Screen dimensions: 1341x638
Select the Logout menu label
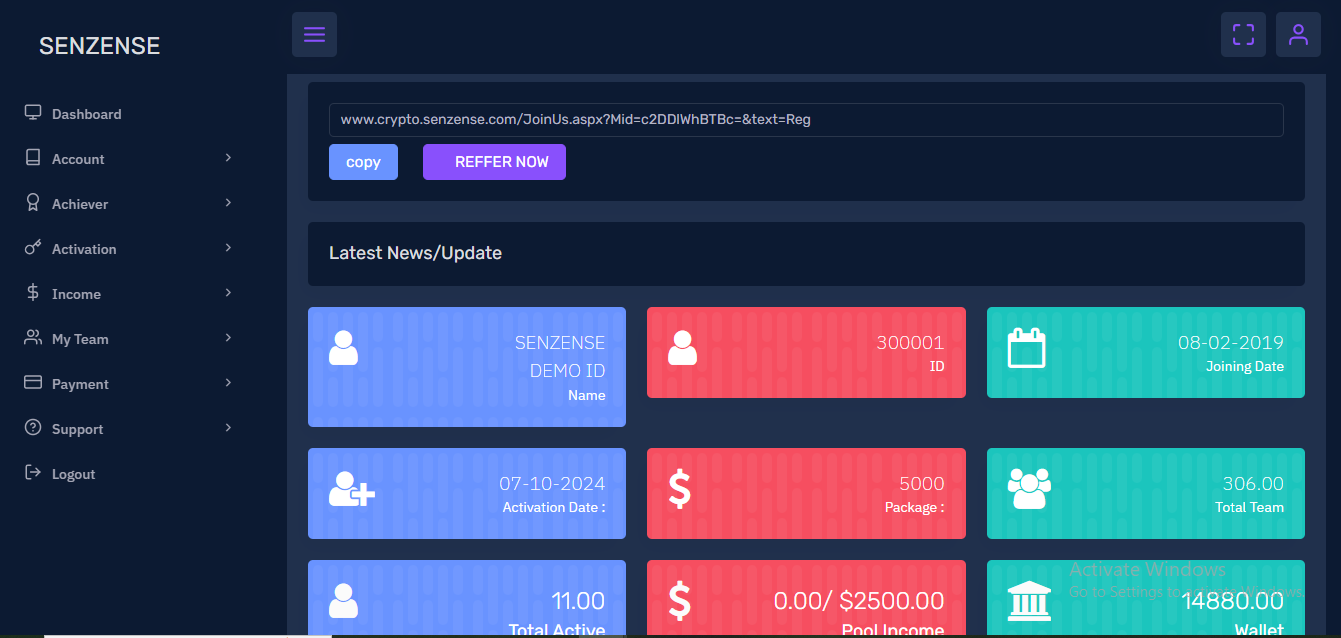coord(74,474)
